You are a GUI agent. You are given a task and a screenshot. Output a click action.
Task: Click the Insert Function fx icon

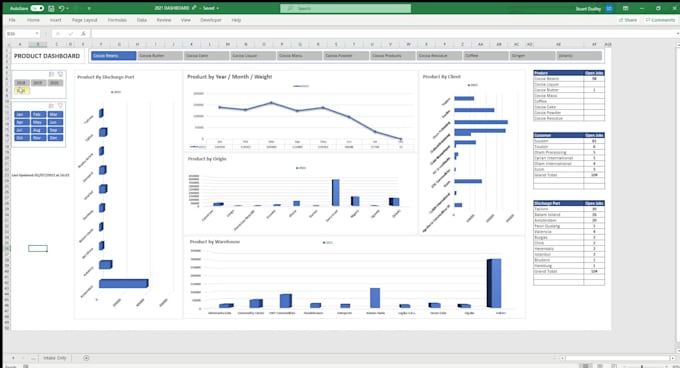pyautogui.click(x=83, y=33)
